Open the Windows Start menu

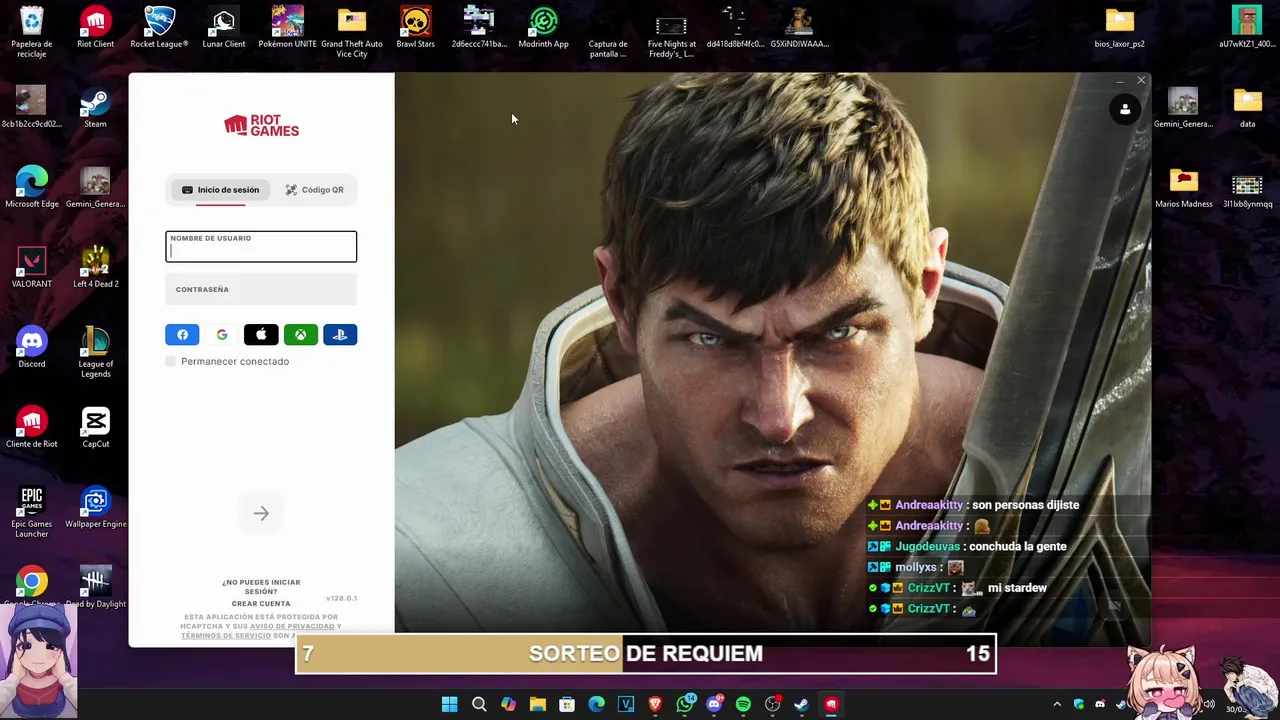coord(450,705)
